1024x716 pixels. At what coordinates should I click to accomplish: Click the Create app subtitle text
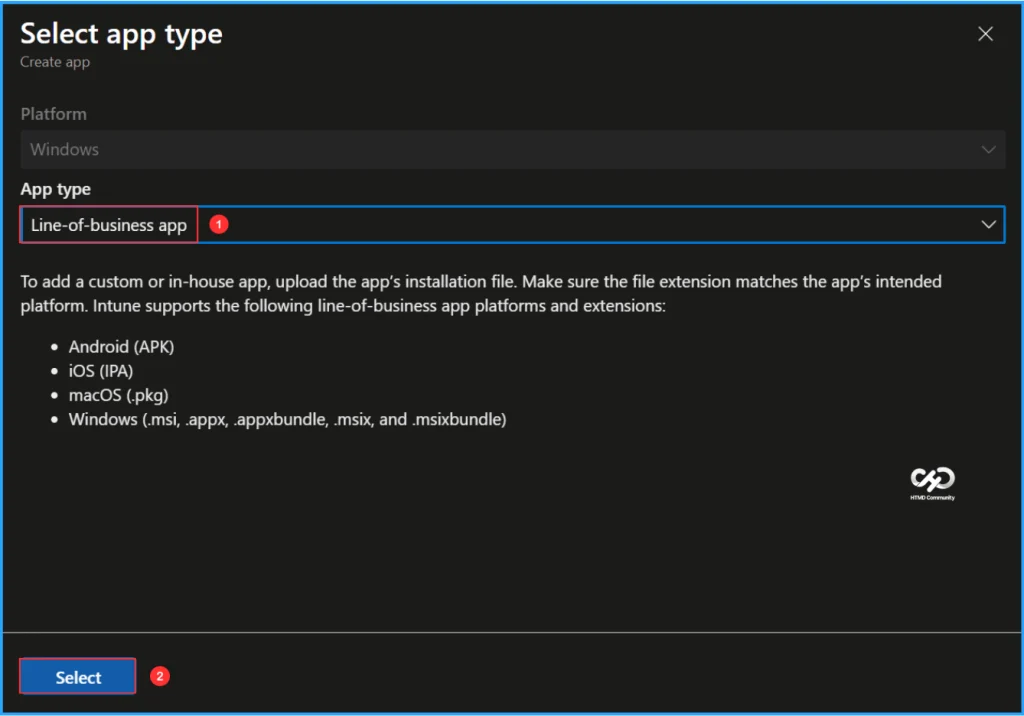click(x=55, y=62)
